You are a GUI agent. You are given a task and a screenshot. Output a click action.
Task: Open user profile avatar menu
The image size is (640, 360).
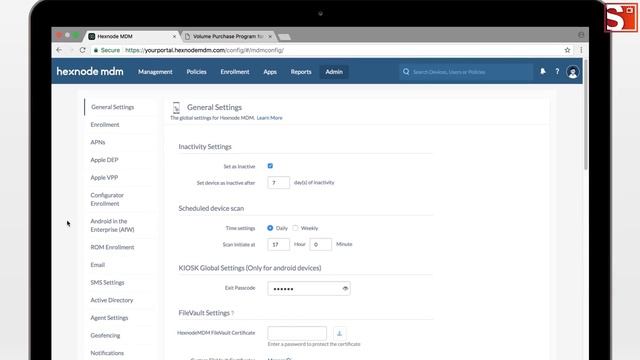pos(572,72)
